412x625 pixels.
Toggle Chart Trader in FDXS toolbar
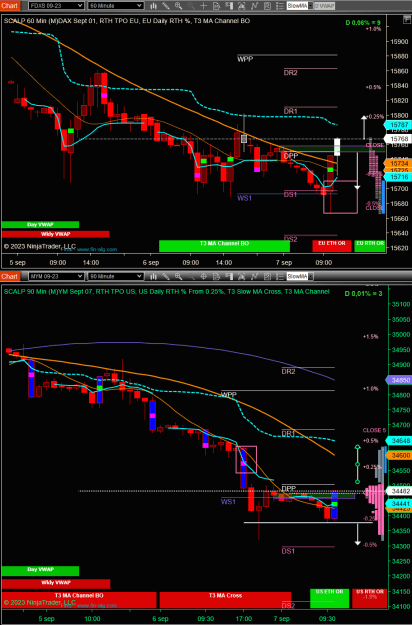(x=229, y=6)
